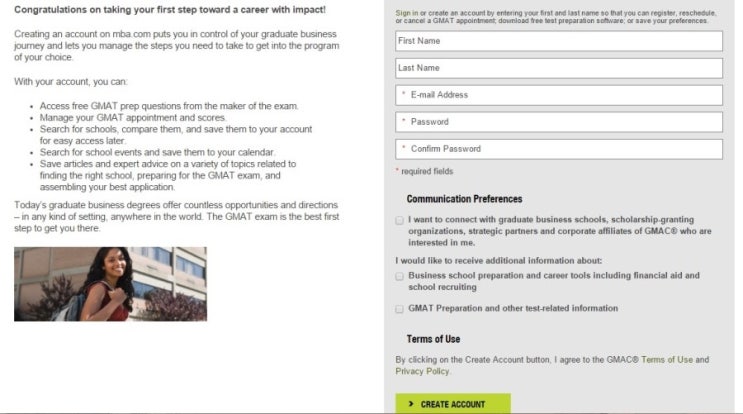Click the 'Access free GMAT prep questions' bullet

169,106
